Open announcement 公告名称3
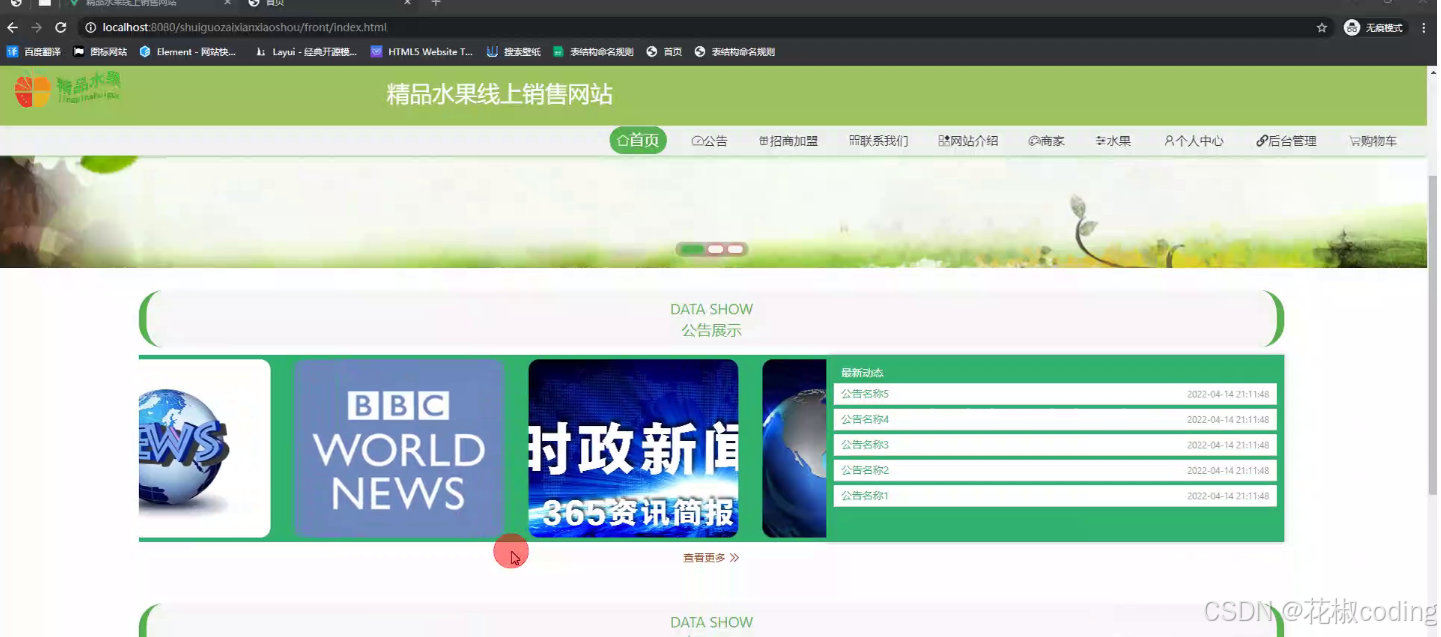Viewport: 1441px width, 637px height. point(1055,445)
